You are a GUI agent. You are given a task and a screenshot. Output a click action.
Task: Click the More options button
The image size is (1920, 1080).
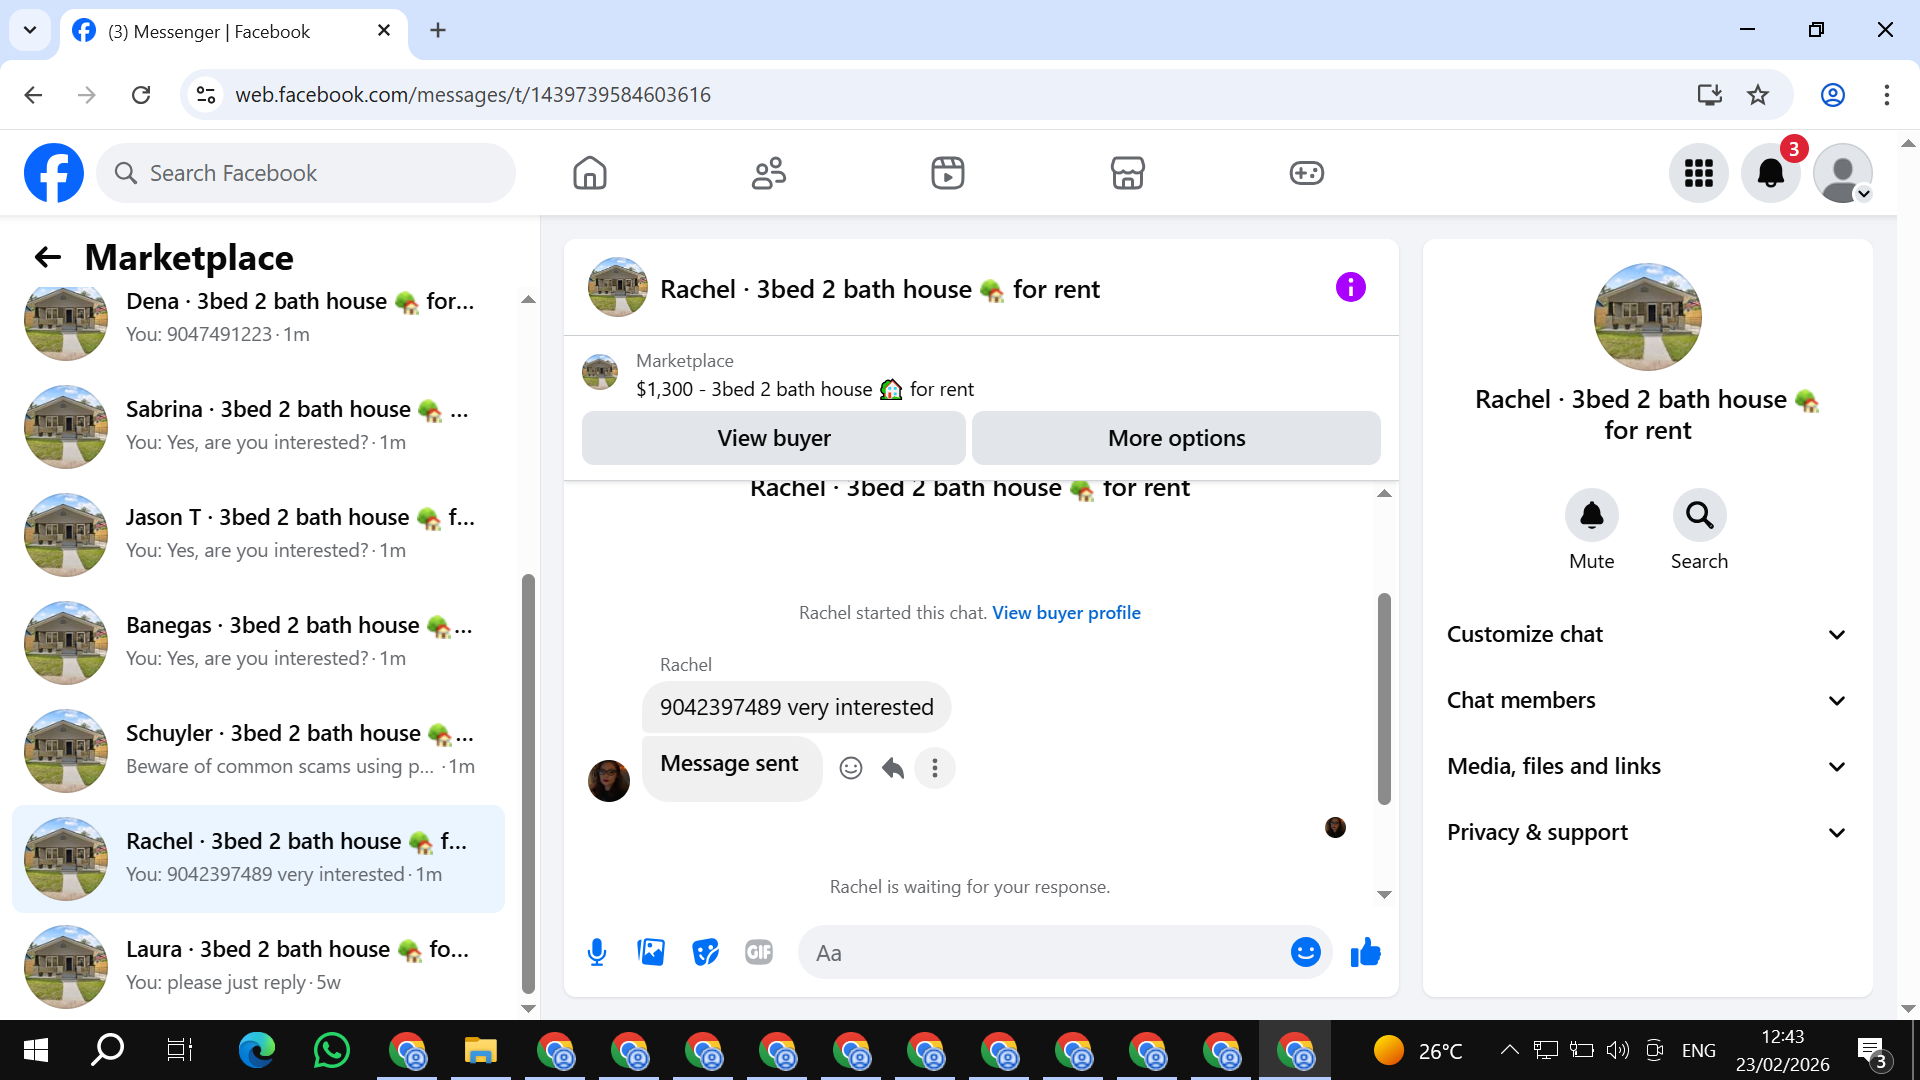(1176, 438)
